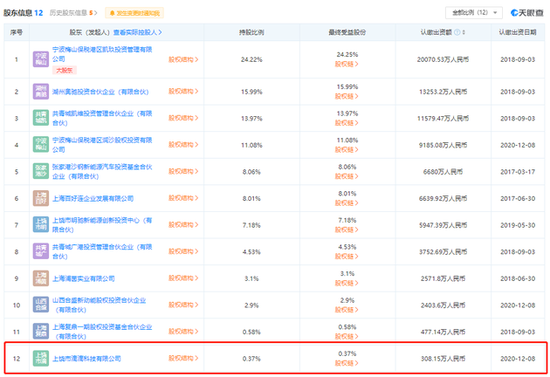Open 股权链 under 2.9% beneficial share
This screenshot has height=377, width=550.
347,310
